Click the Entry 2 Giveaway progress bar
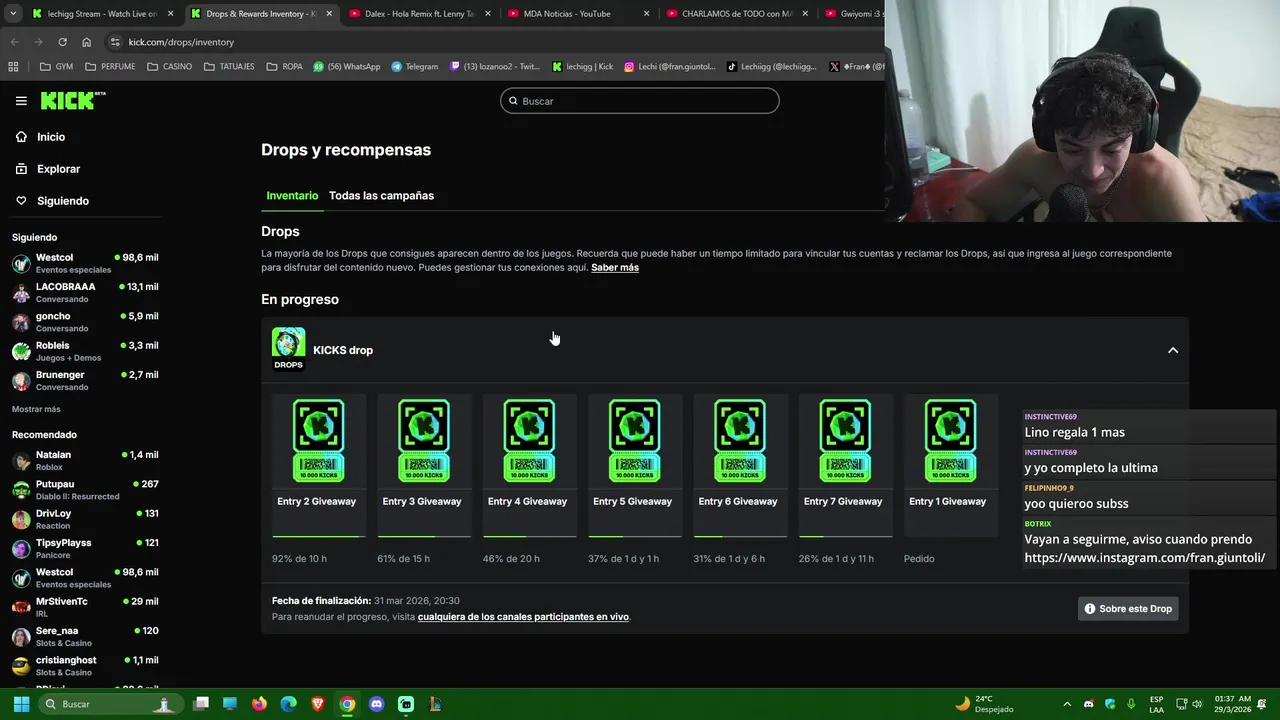The height and width of the screenshot is (720, 1280). point(319,537)
